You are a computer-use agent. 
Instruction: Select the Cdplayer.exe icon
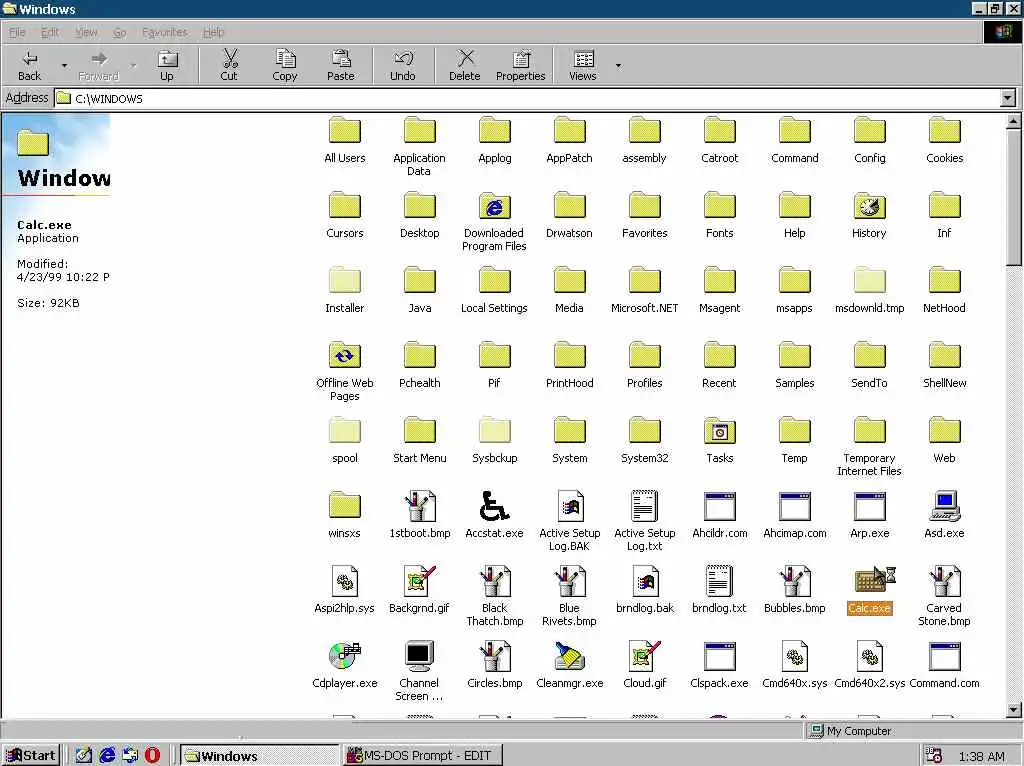coord(345,656)
